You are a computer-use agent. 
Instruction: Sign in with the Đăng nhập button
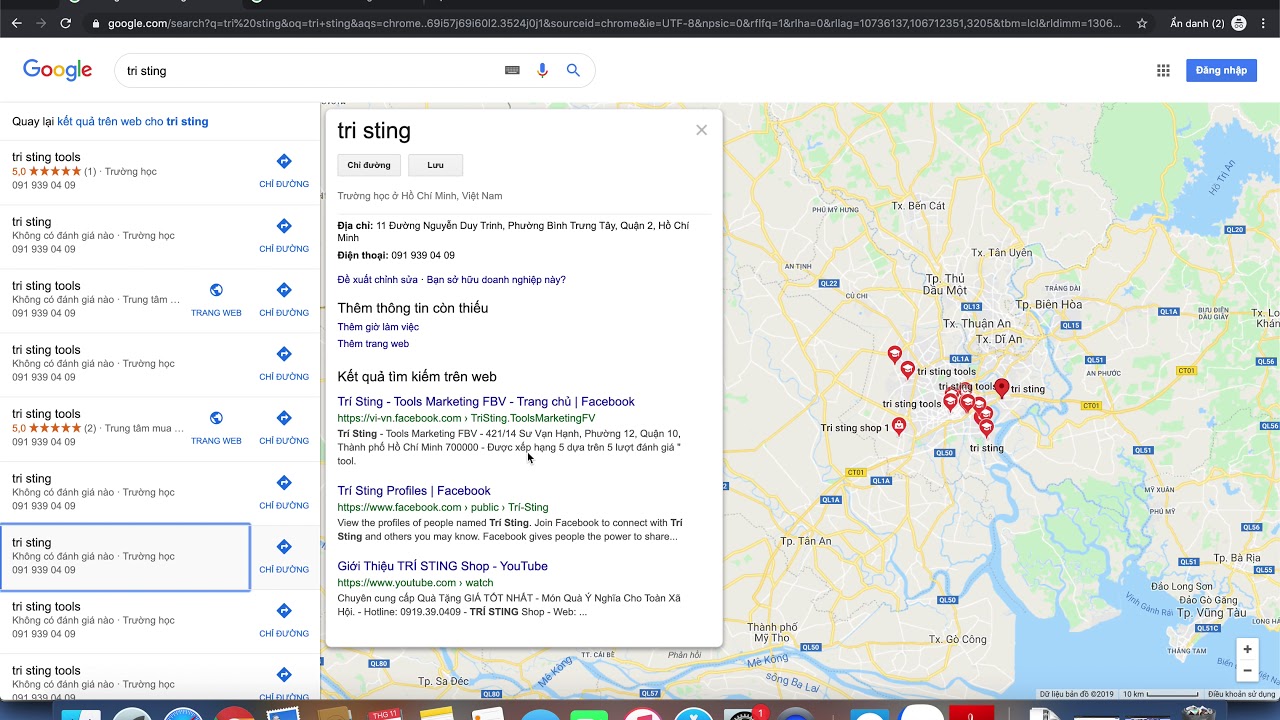(x=1221, y=70)
